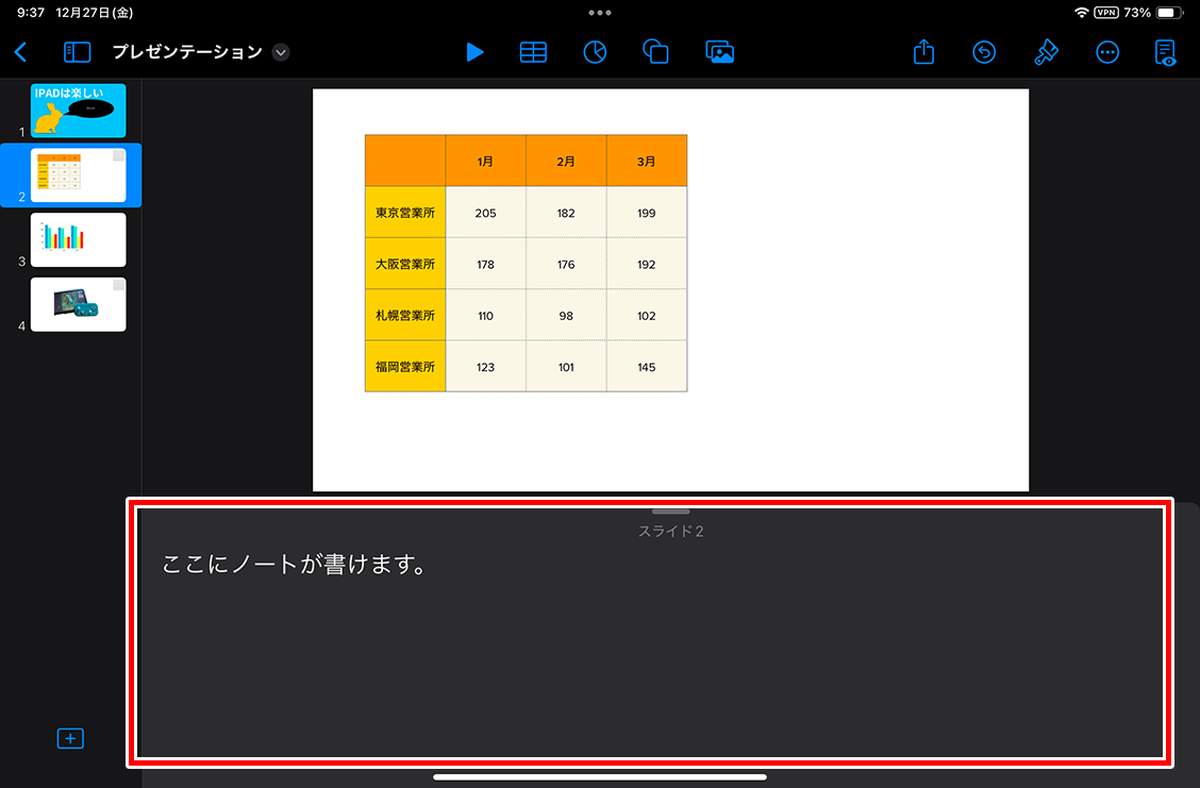
Task: Tap the スライド2 notes label
Action: tap(671, 531)
